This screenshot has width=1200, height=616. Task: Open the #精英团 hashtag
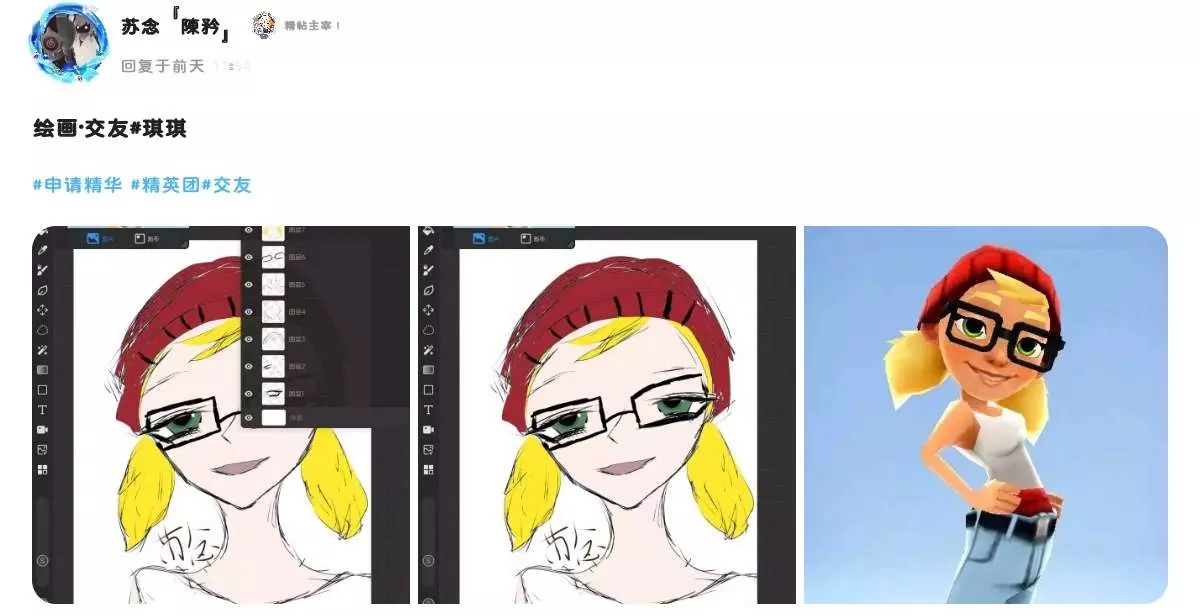(165, 185)
